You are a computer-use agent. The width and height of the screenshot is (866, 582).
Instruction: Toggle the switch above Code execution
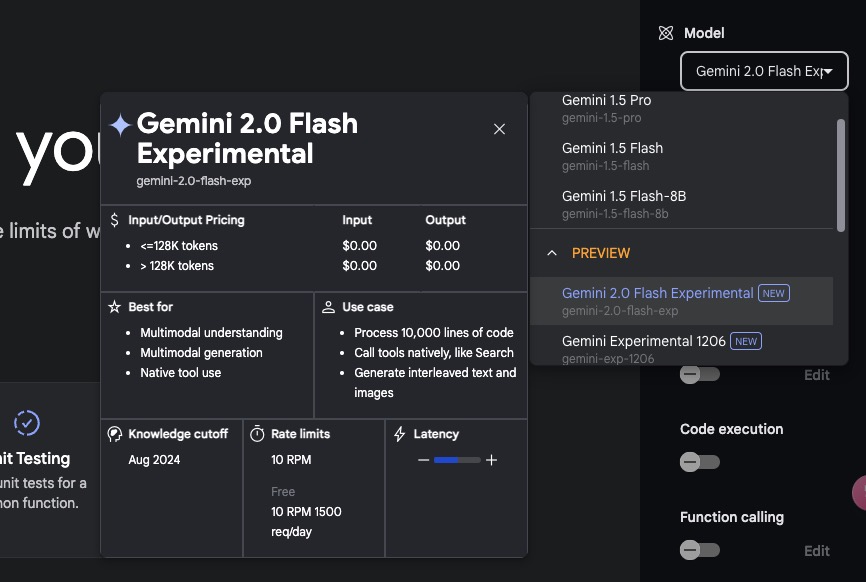point(700,374)
